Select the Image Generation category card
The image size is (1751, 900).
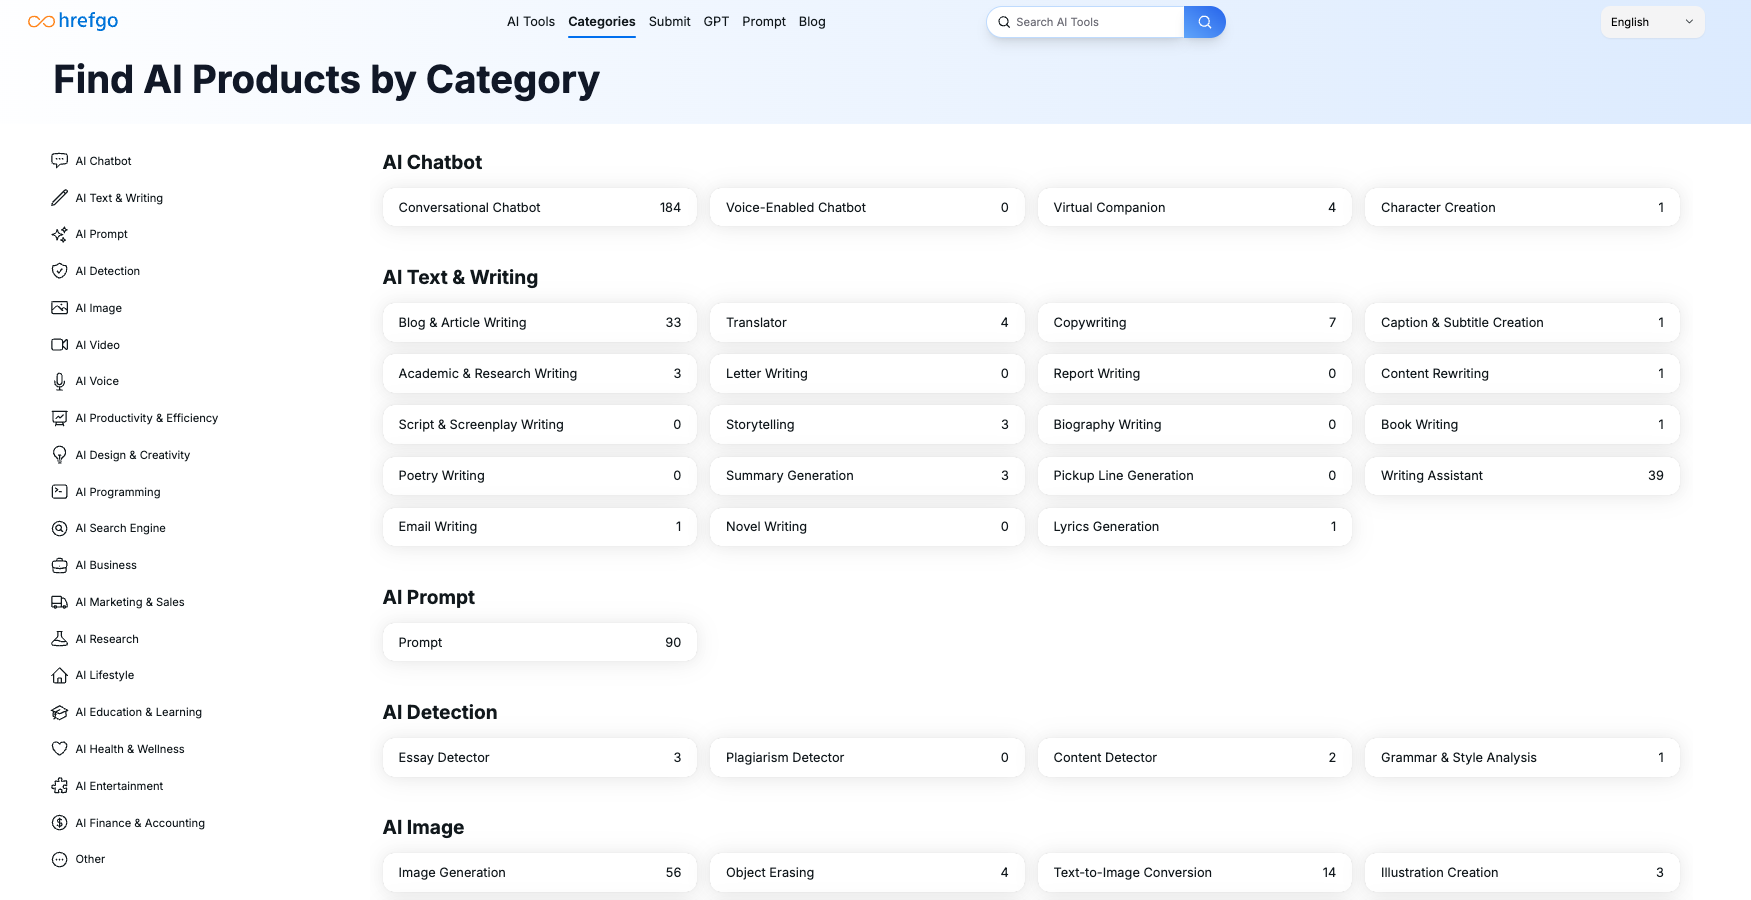click(x=539, y=873)
